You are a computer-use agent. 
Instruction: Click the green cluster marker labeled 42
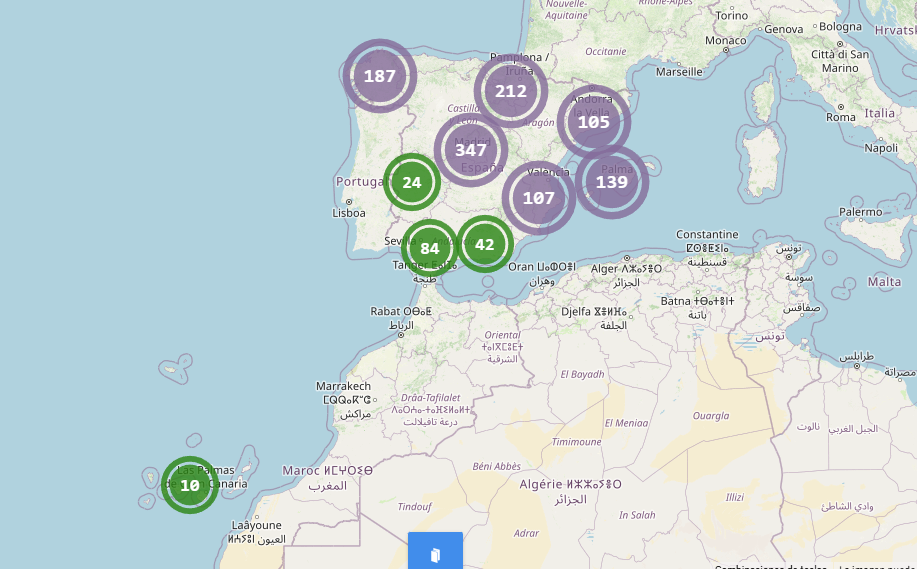pos(485,244)
